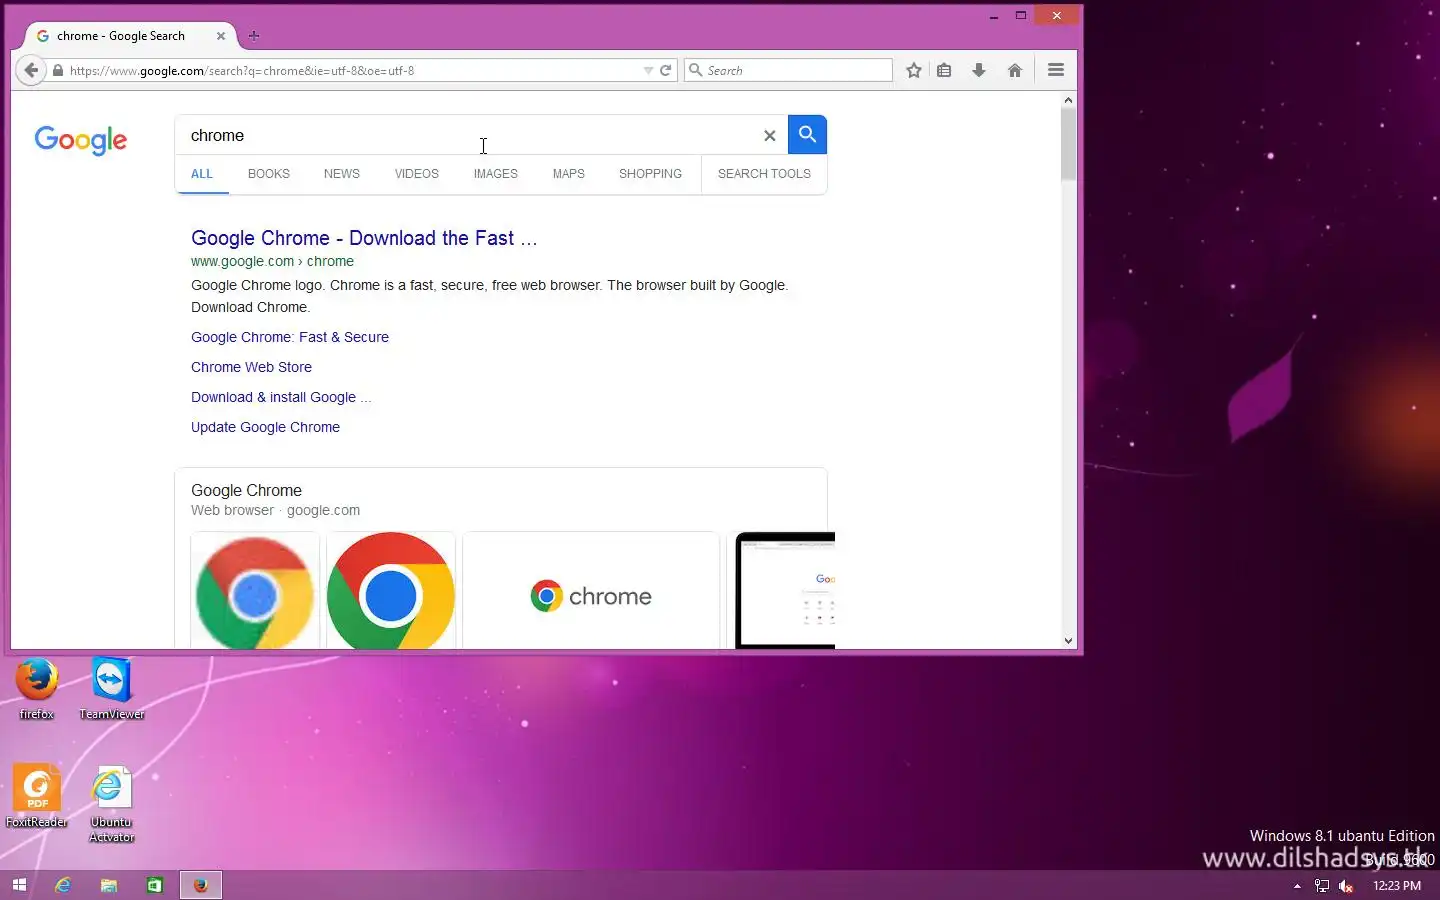Viewport: 1440px width, 900px height.
Task: Launch Internet Explorer from taskbar
Action: [x=63, y=885]
